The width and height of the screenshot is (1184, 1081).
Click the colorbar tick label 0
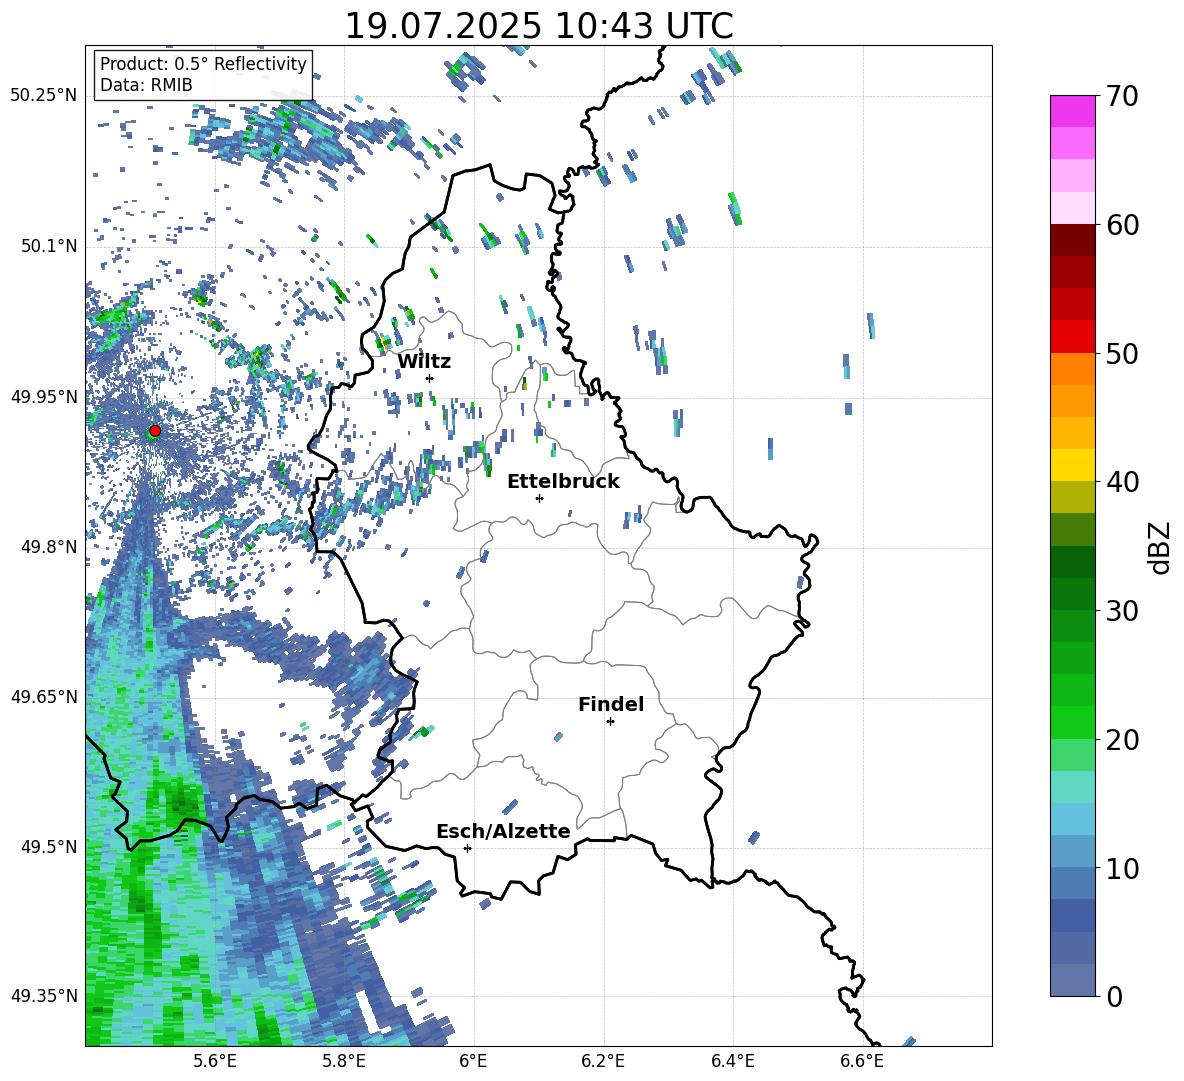point(1115,997)
